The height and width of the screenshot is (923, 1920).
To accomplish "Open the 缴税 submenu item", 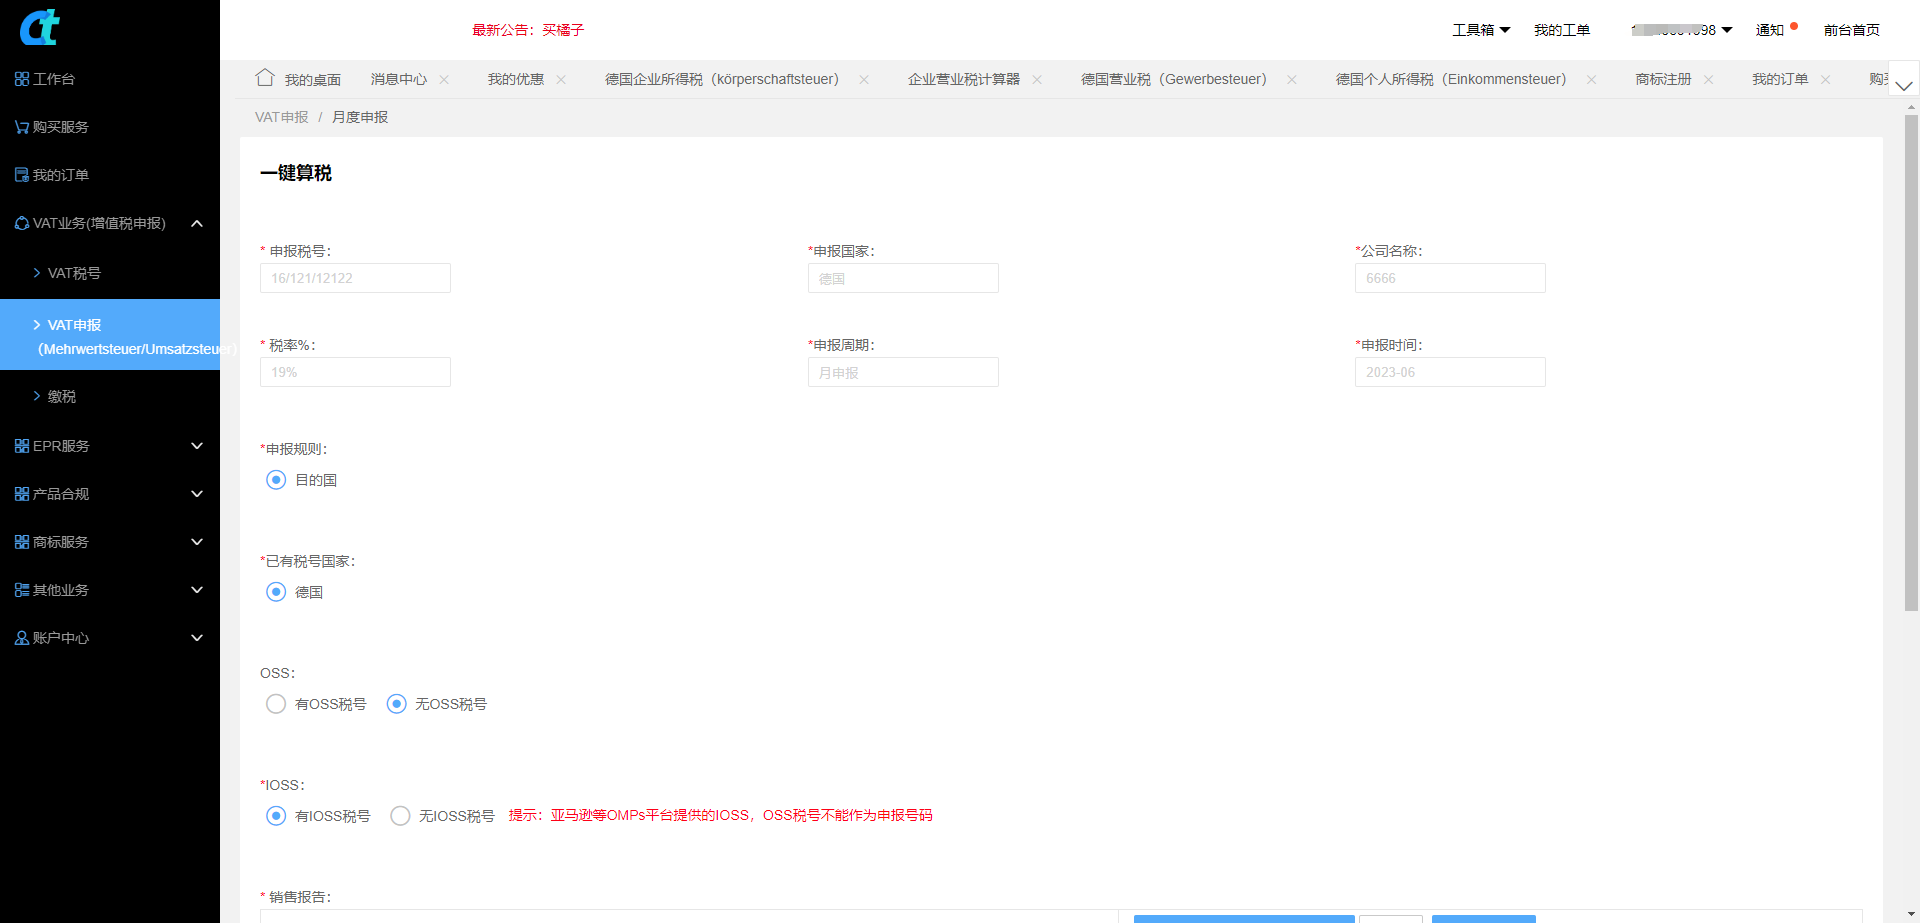I will point(110,397).
